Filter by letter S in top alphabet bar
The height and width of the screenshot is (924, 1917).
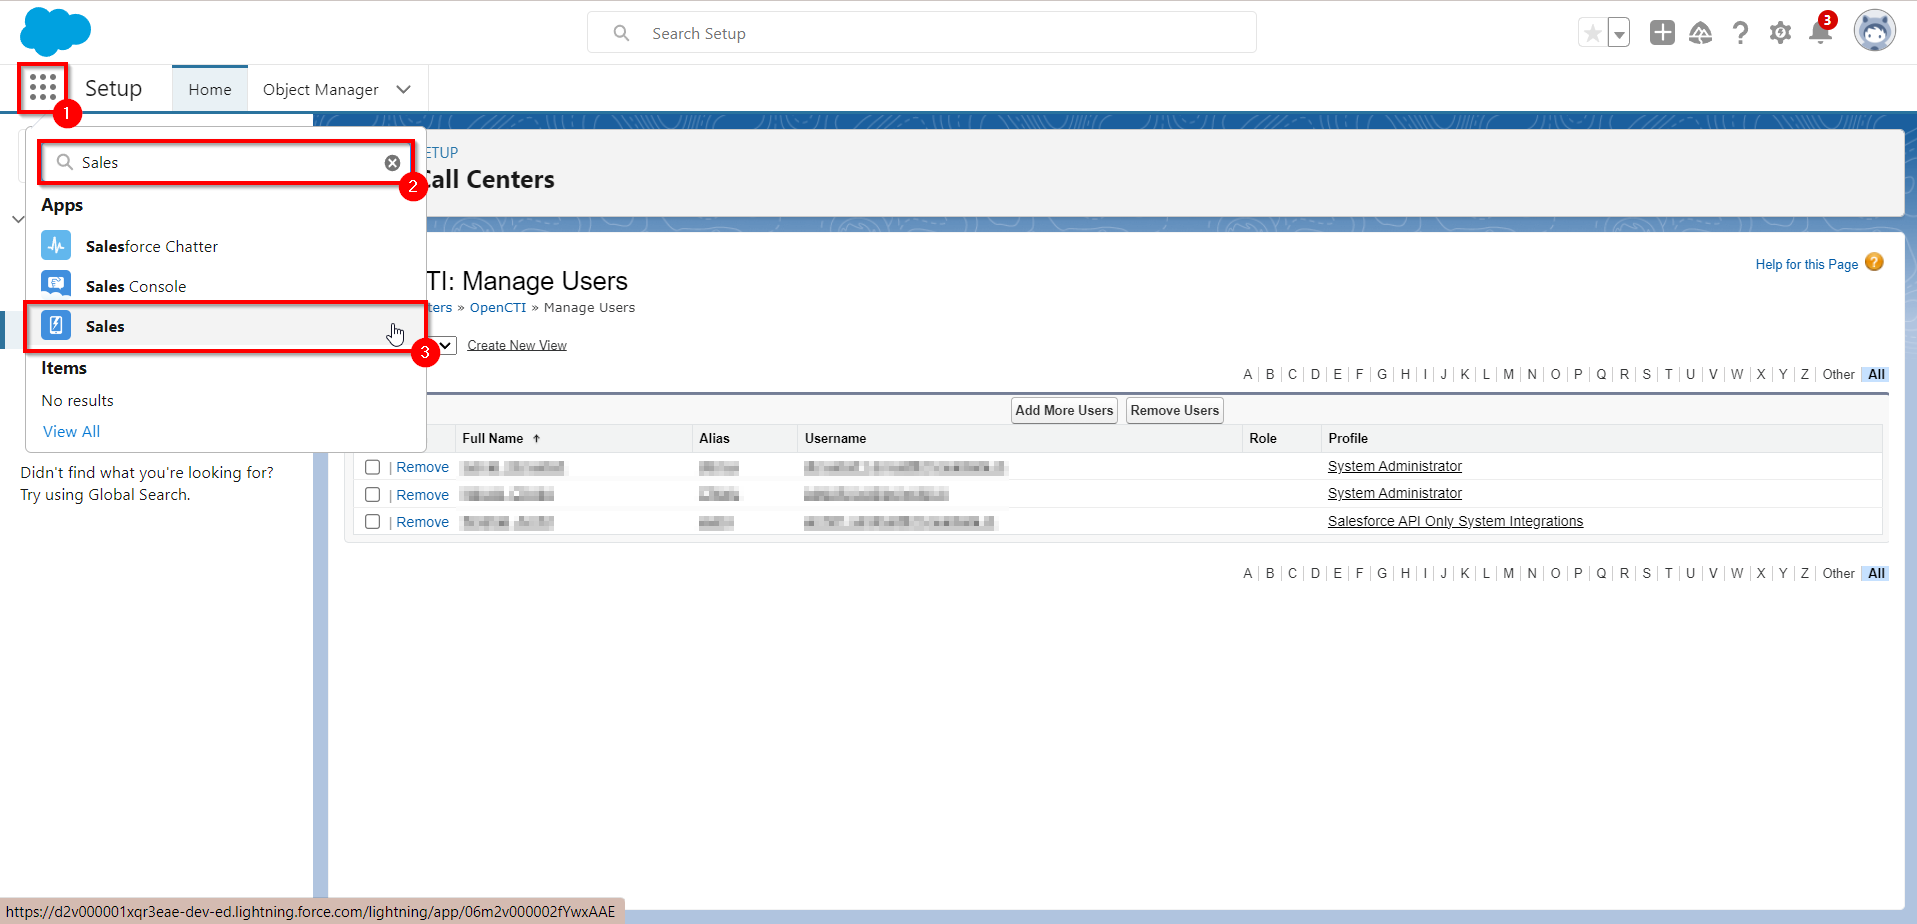click(x=1646, y=374)
